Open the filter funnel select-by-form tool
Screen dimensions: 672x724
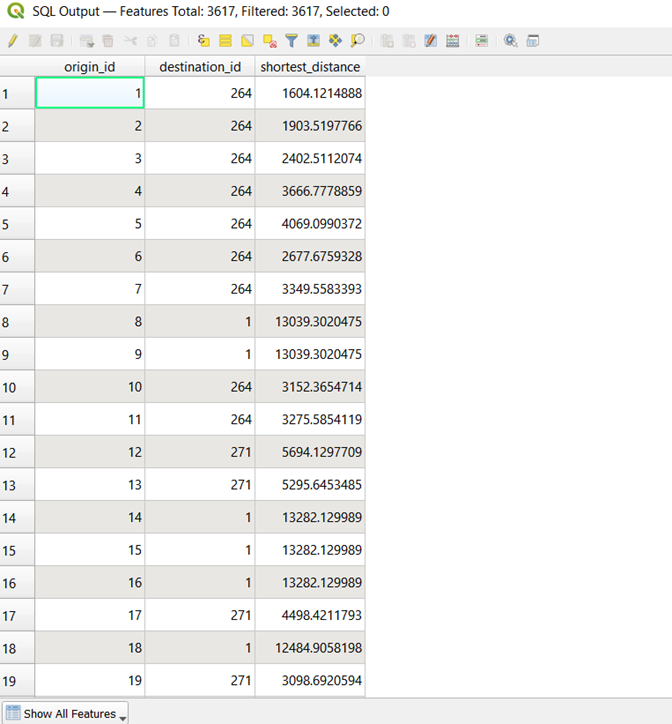coord(291,41)
